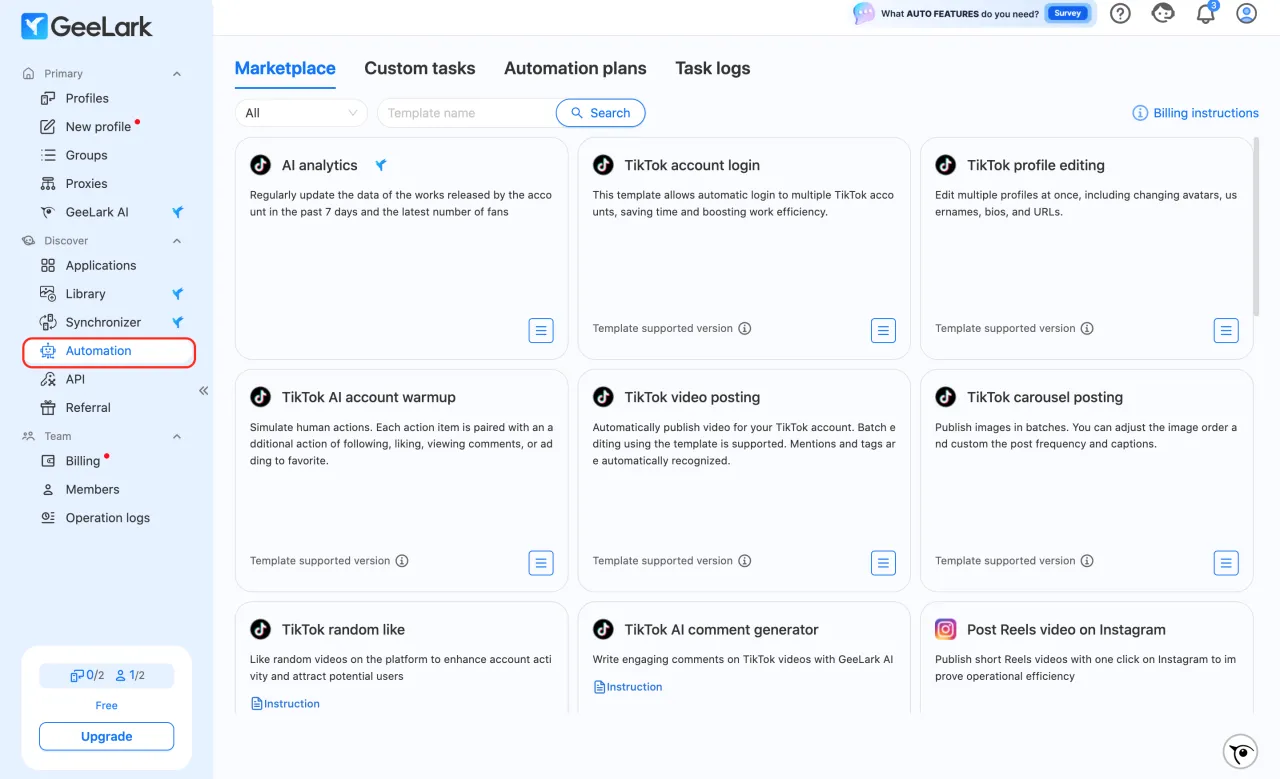Click Post Reels video on Instagram title
Image resolution: width=1280 pixels, height=779 pixels.
(1066, 630)
